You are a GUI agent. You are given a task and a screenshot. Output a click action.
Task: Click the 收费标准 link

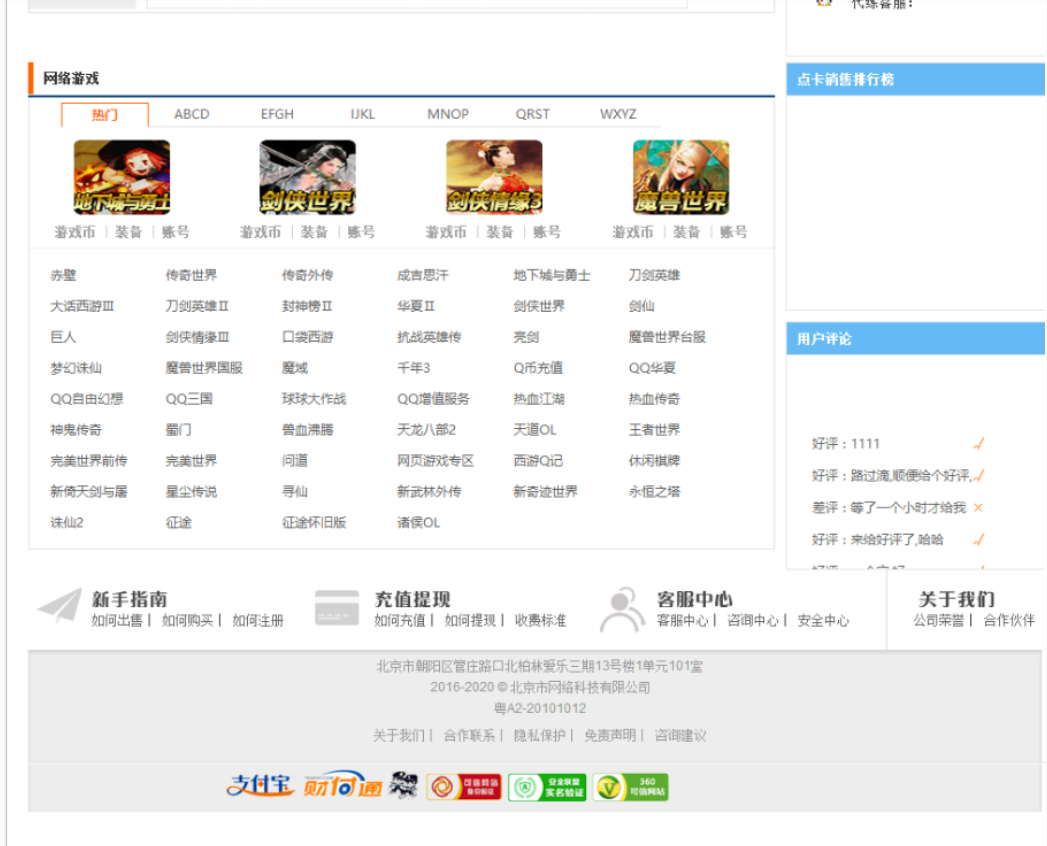pyautogui.click(x=540, y=620)
